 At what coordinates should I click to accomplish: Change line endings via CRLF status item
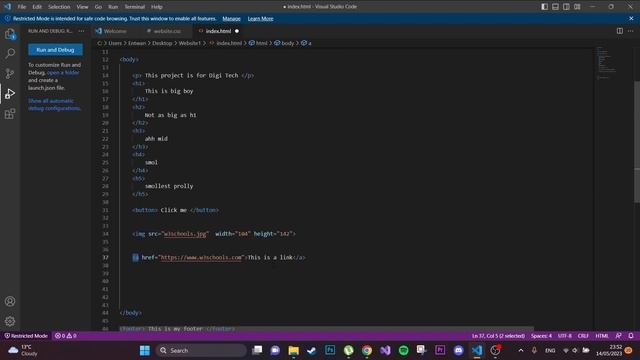pyautogui.click(x=583, y=336)
